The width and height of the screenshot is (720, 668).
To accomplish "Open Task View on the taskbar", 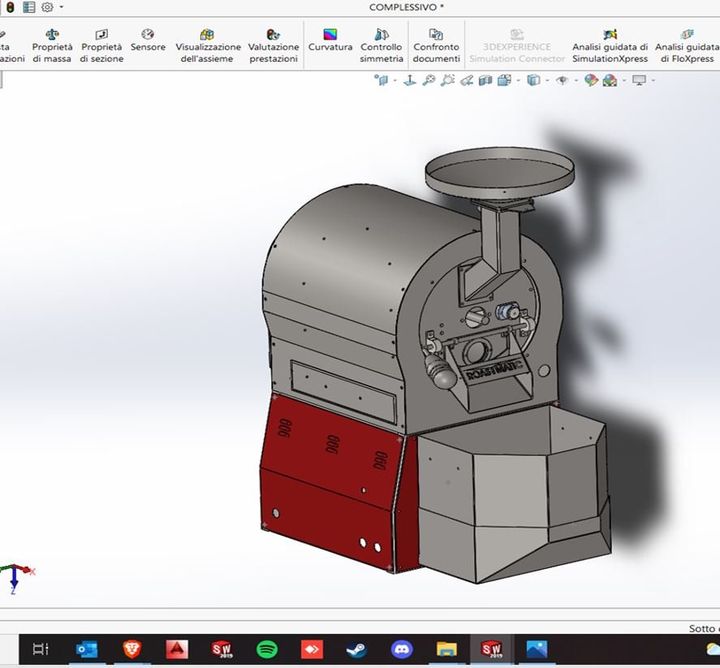I will [40, 649].
